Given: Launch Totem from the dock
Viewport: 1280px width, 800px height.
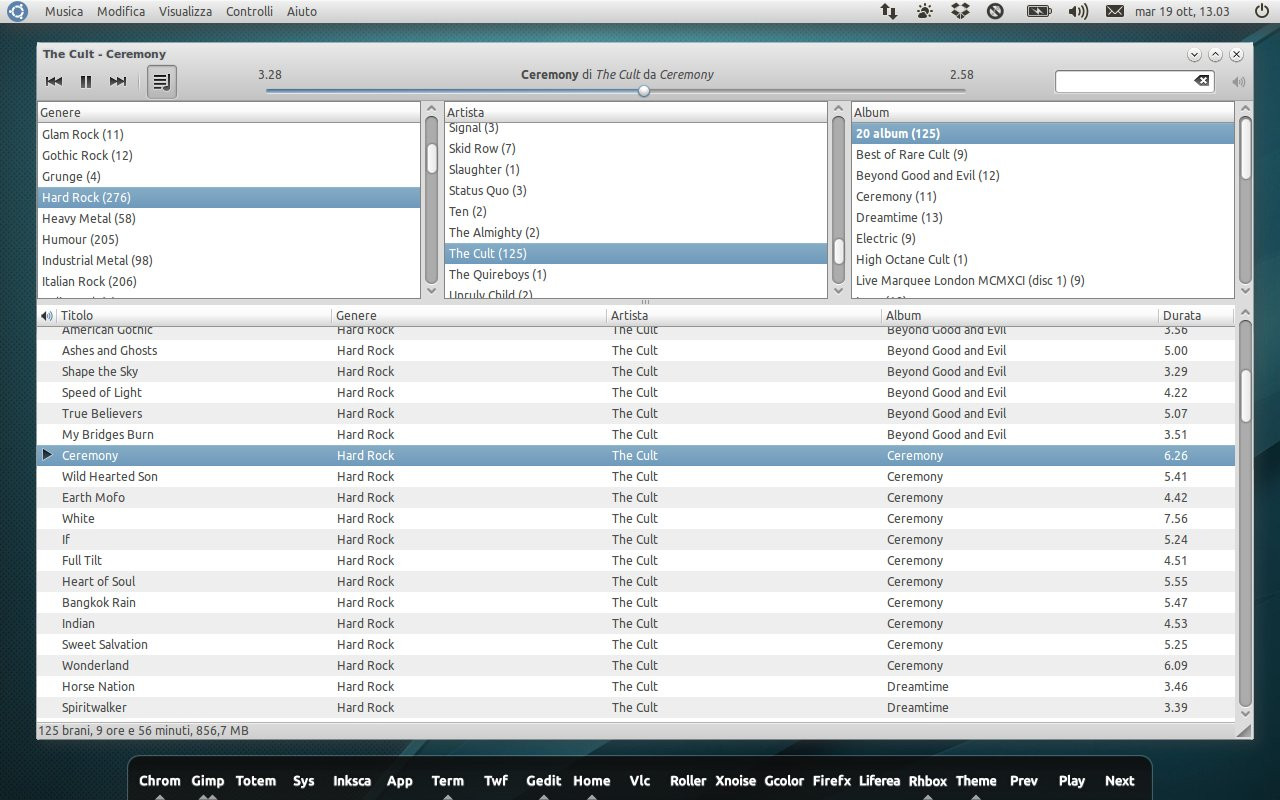Looking at the screenshot, I should click(256, 781).
